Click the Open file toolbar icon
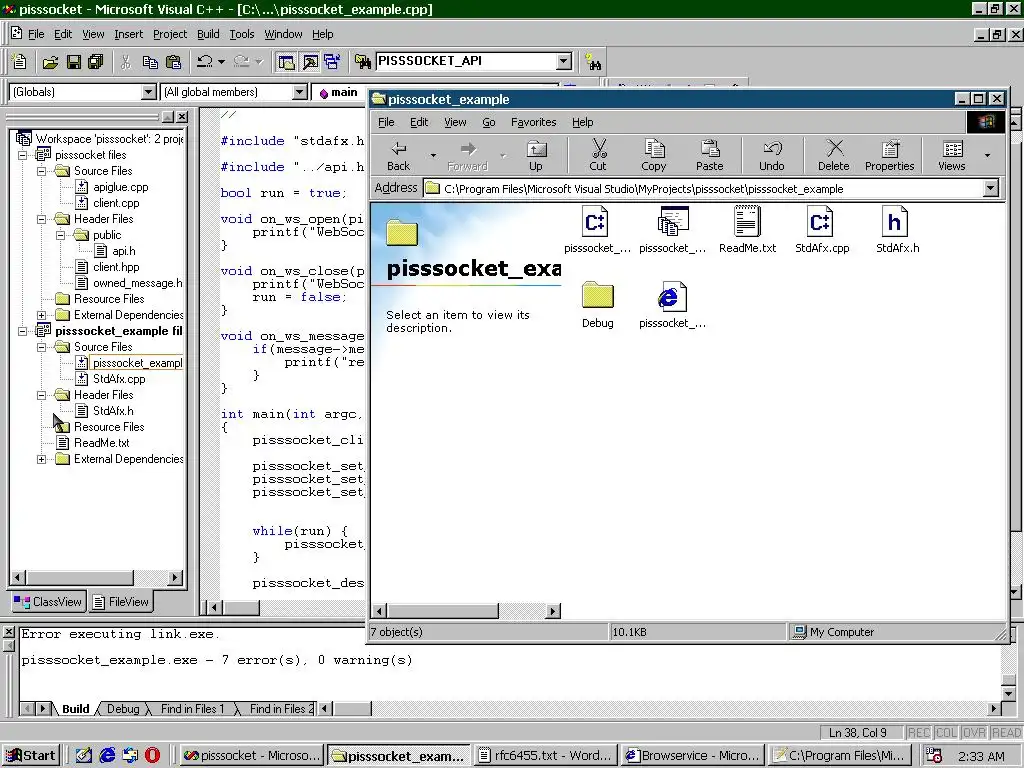 point(50,62)
